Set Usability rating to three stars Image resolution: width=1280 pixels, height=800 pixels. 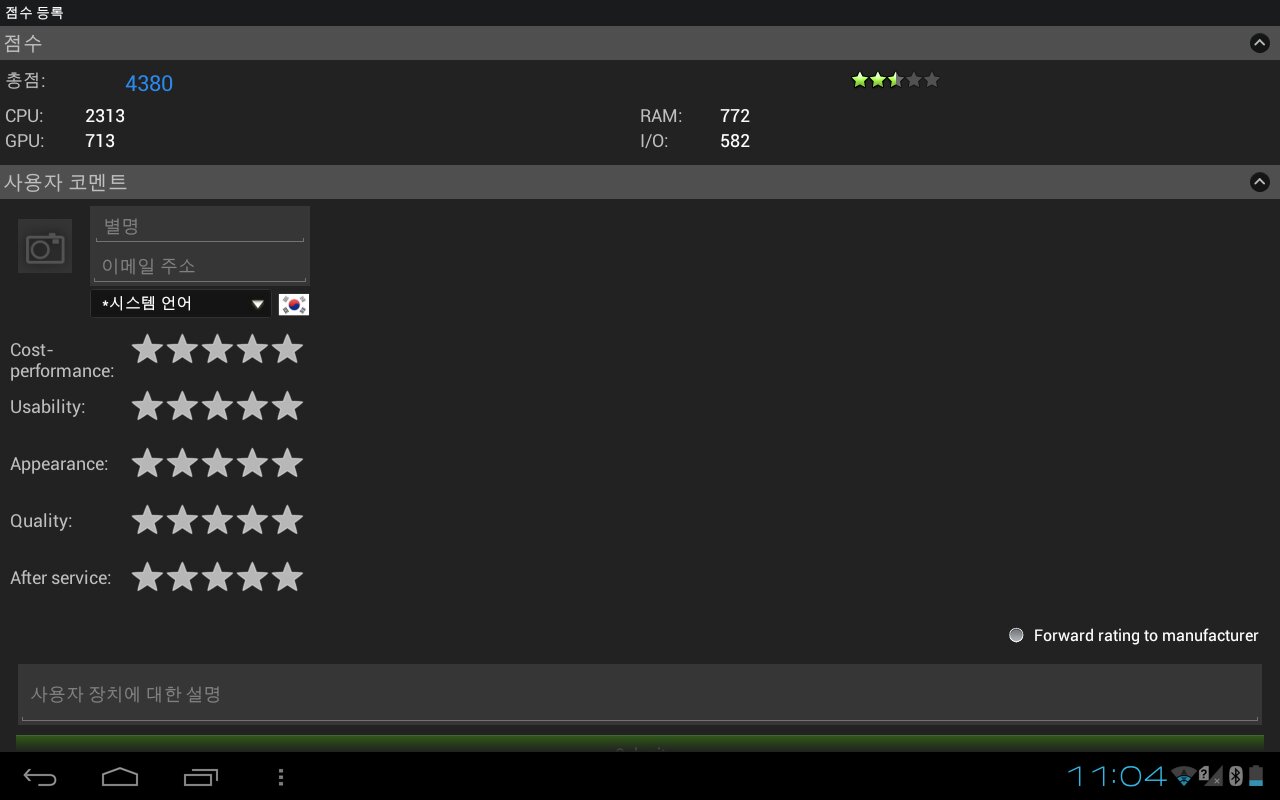point(217,406)
